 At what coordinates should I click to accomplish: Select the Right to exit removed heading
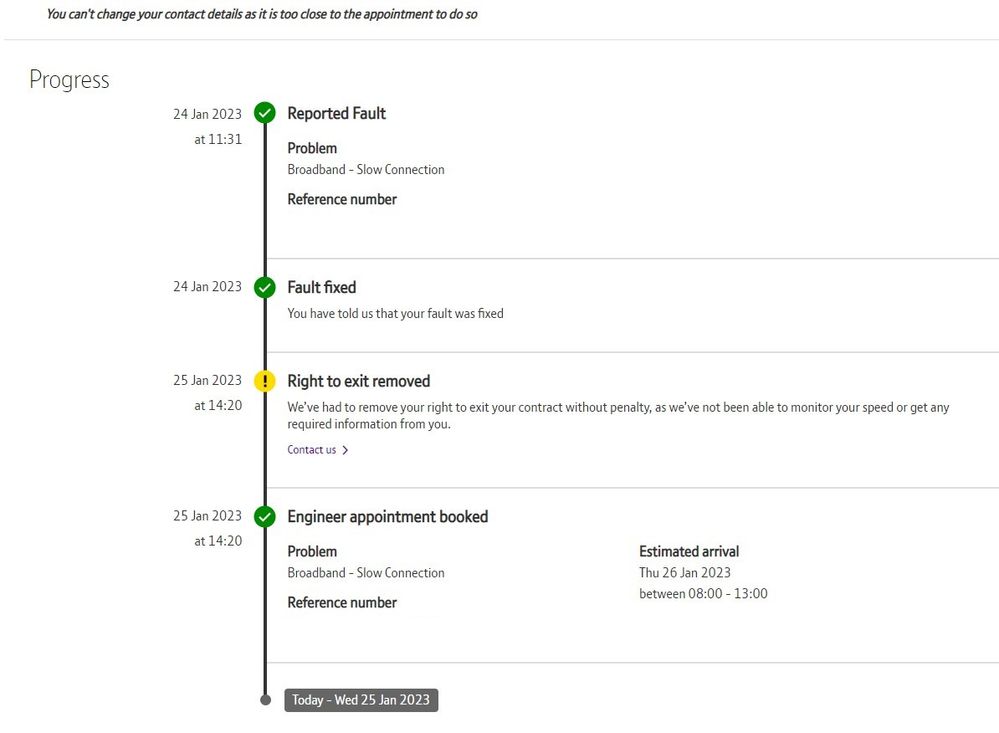point(358,381)
